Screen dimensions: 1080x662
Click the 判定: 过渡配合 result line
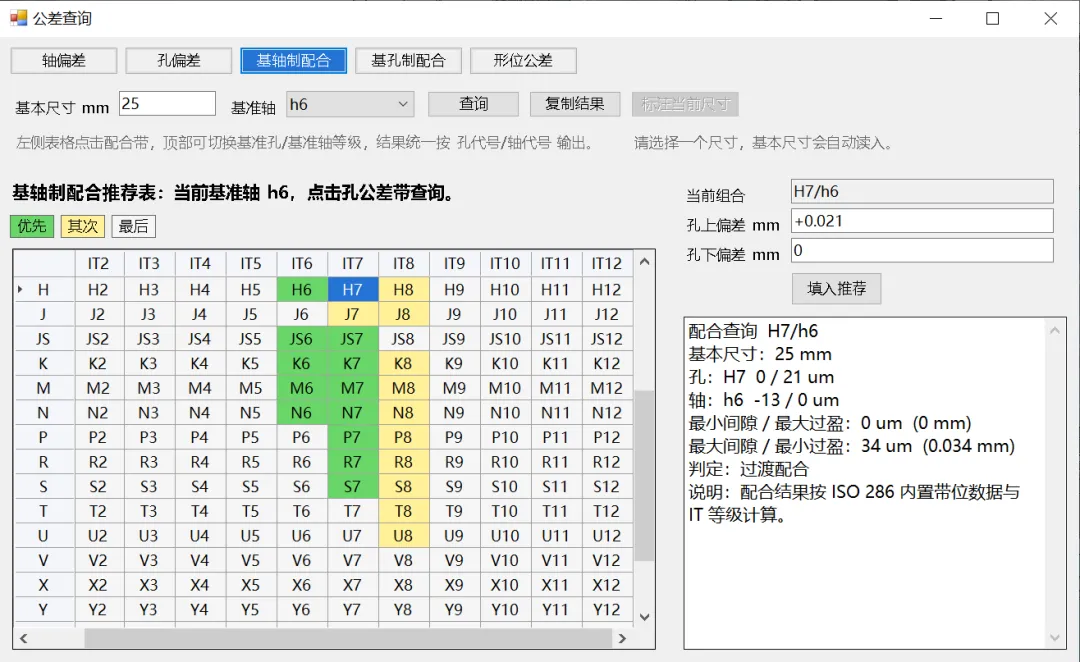(x=748, y=469)
